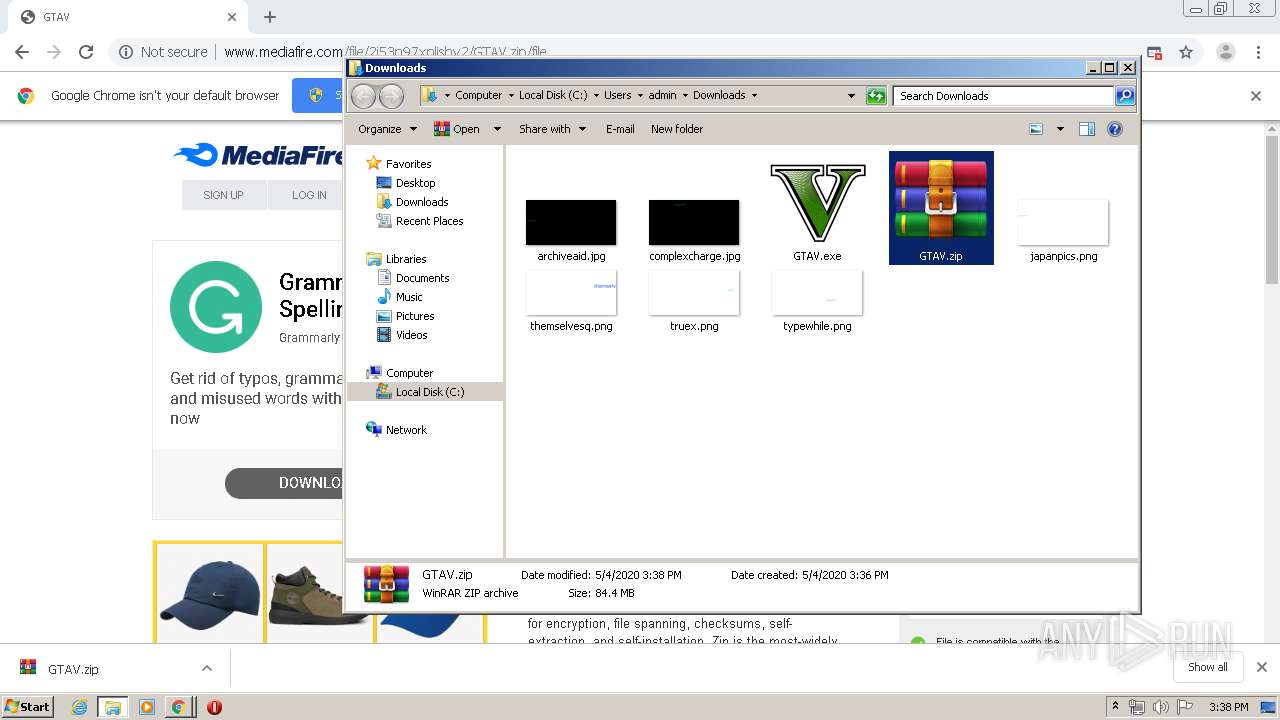Select japanpics.png file
Screen dimensions: 1280x720
pos(1063,222)
